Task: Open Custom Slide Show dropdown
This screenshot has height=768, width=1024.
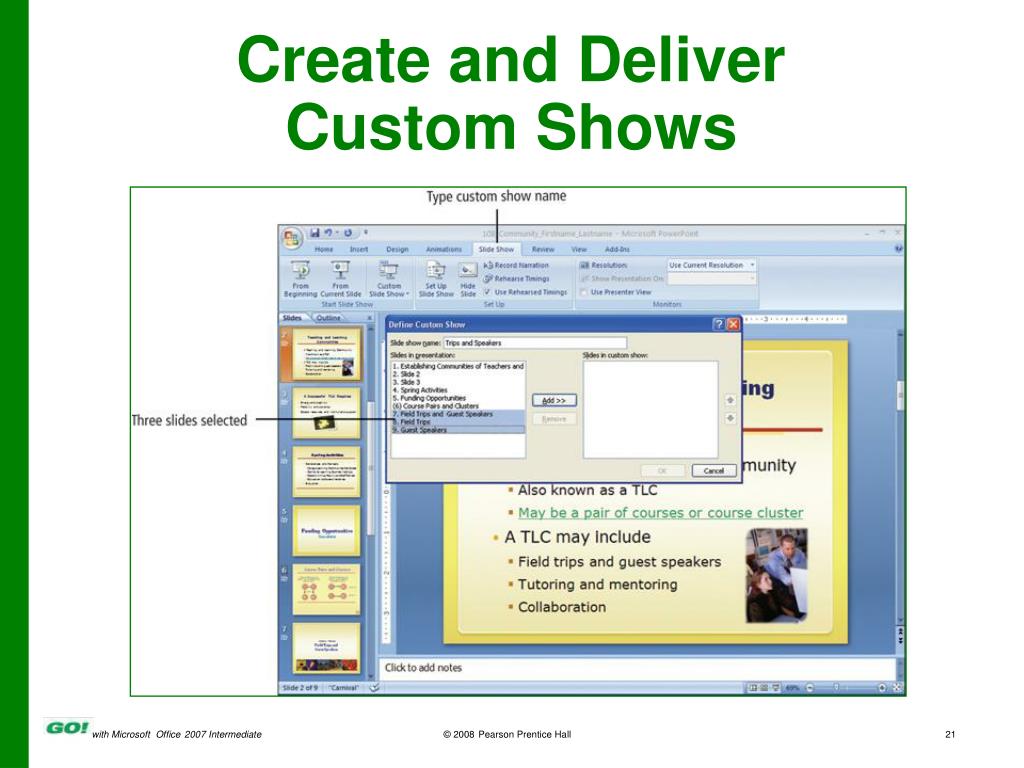Action: (x=389, y=279)
